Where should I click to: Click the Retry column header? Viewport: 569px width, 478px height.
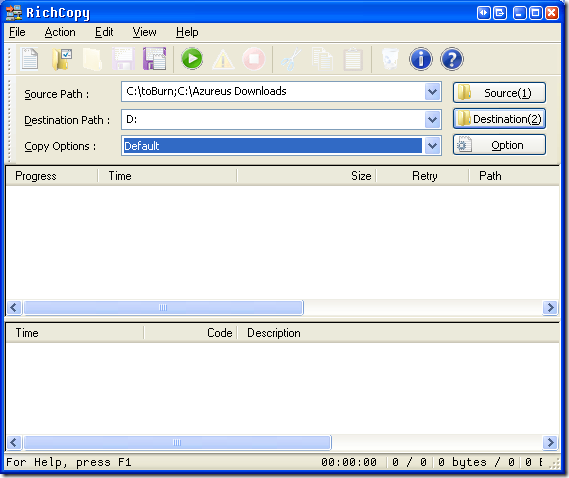click(422, 176)
